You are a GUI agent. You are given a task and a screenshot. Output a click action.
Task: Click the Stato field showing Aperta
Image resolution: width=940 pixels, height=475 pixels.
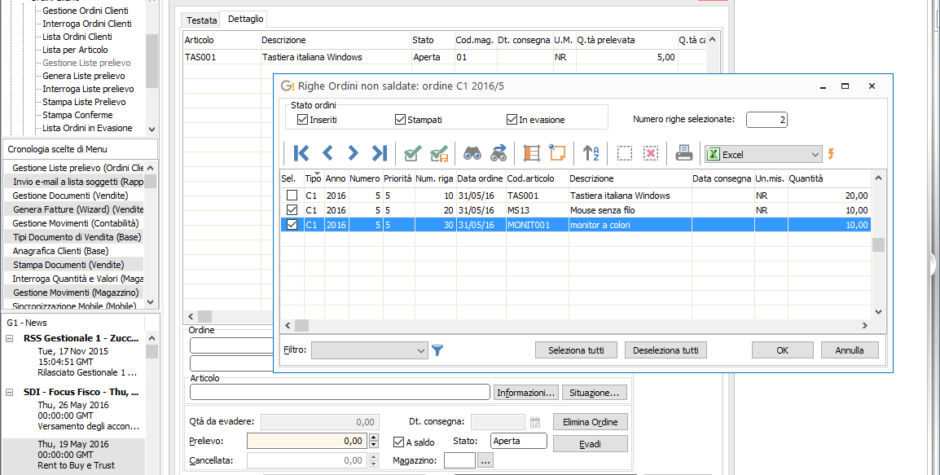519,441
